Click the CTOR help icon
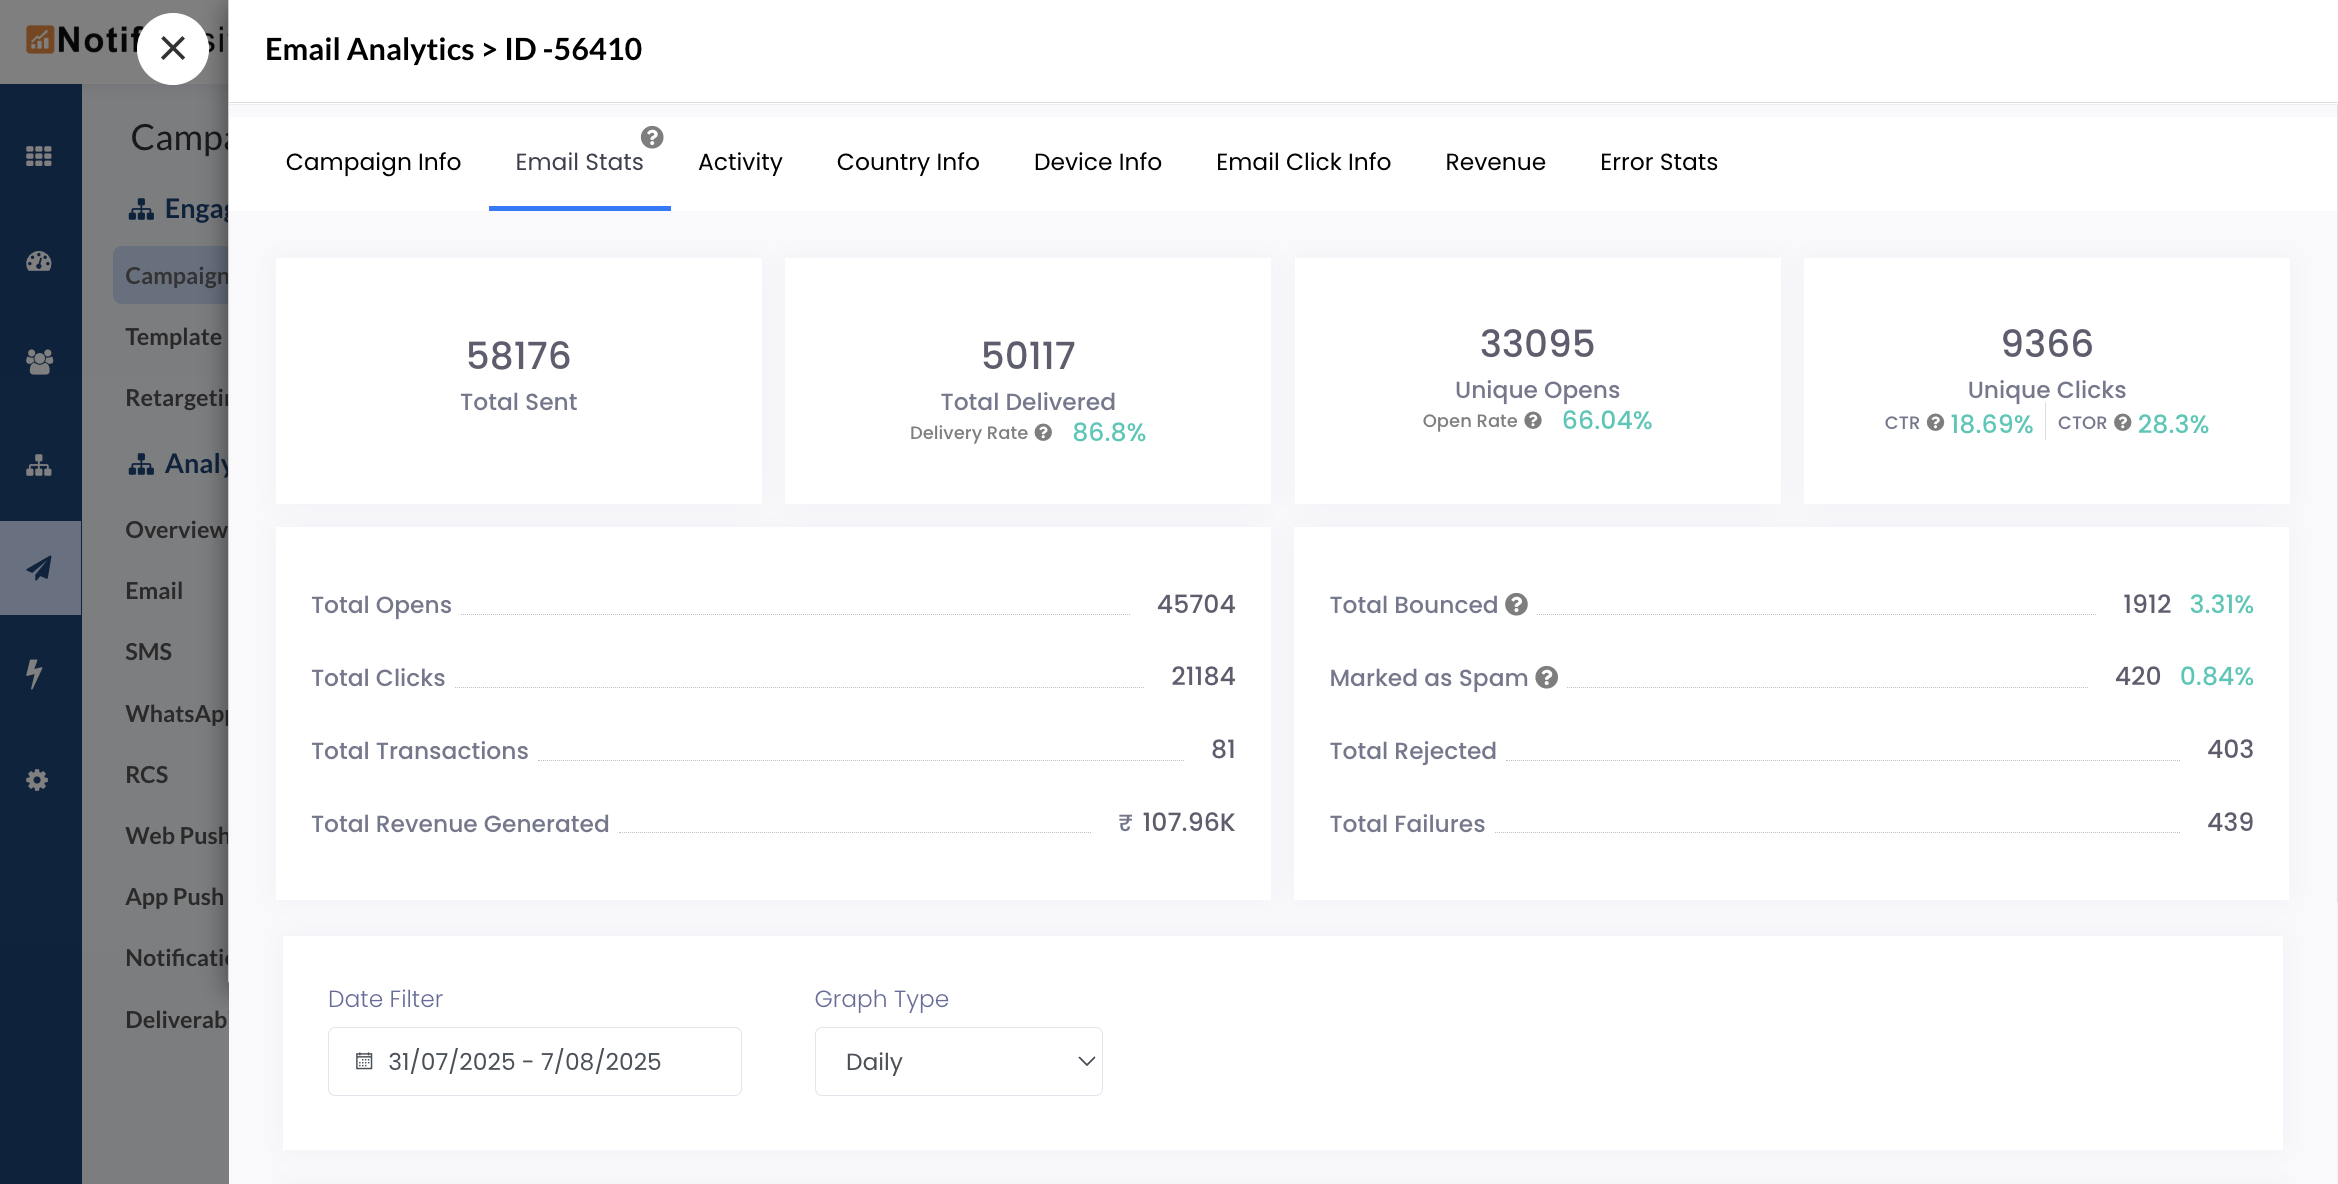This screenshot has width=2338, height=1184. click(x=2122, y=423)
